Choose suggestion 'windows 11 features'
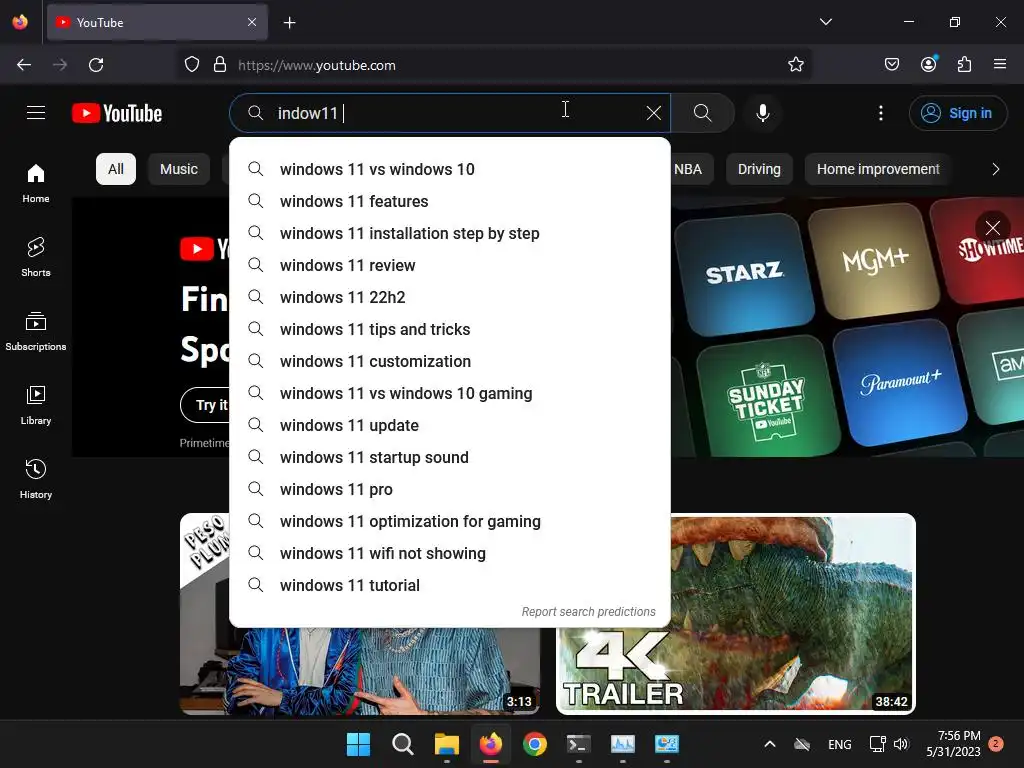The width and height of the screenshot is (1024, 768). click(450, 201)
